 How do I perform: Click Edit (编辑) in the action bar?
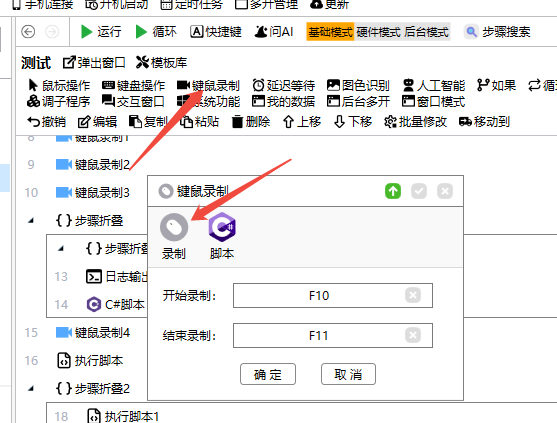(x=98, y=122)
